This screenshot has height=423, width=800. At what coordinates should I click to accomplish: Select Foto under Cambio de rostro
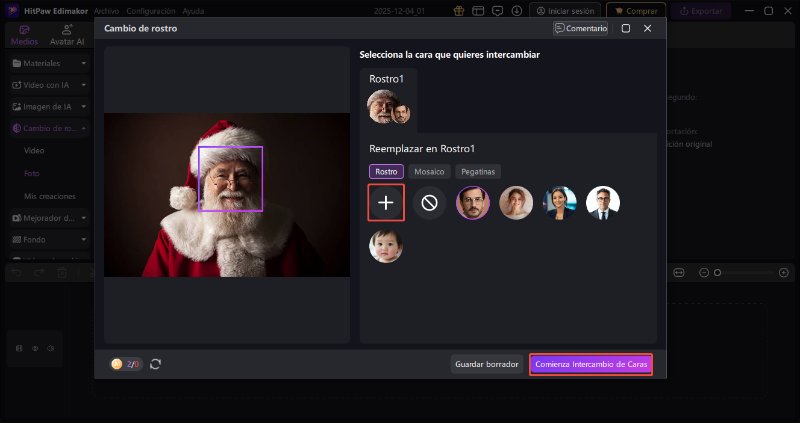[32, 173]
